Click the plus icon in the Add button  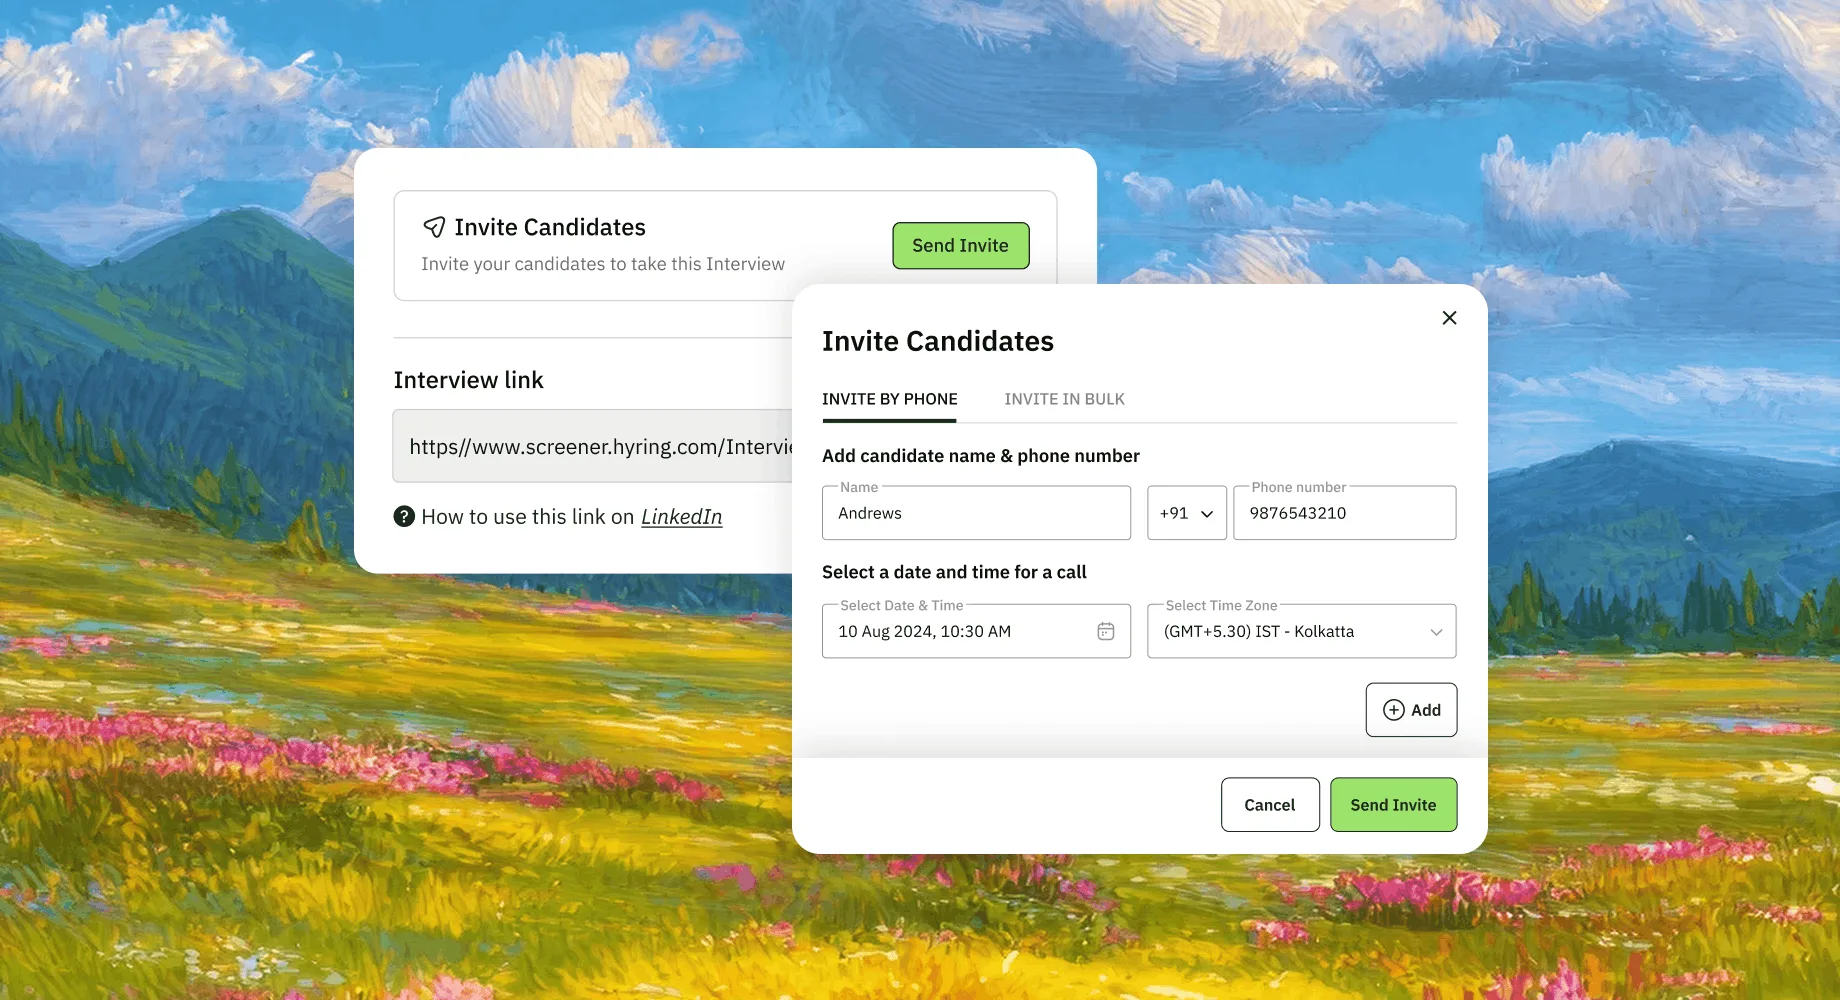coord(1394,710)
